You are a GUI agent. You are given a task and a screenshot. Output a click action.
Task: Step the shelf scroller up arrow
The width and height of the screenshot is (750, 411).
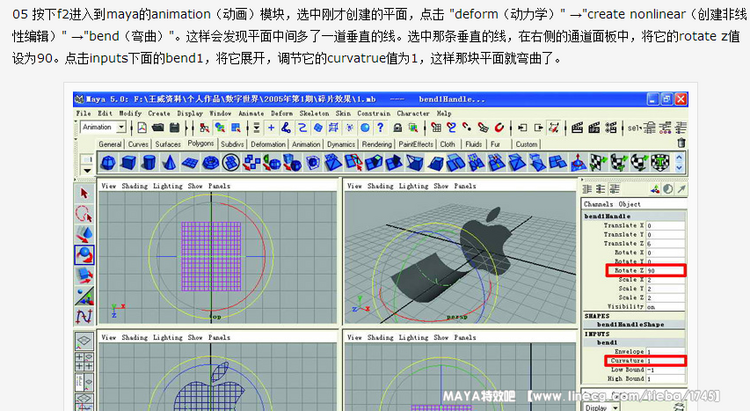pos(679,157)
